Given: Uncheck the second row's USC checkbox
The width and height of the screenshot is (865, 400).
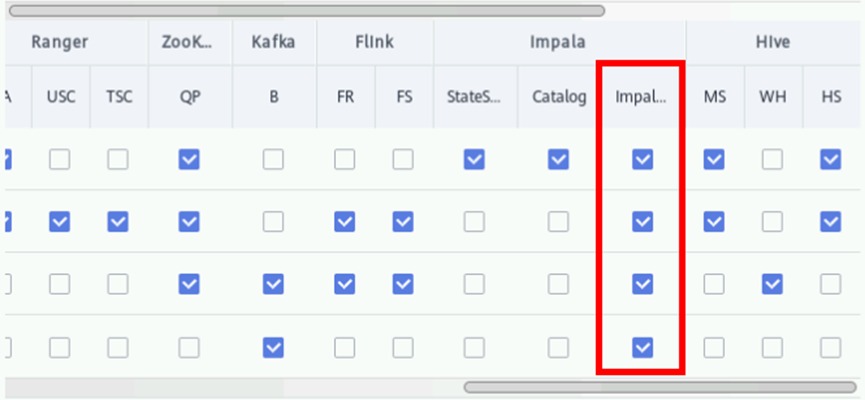Looking at the screenshot, I should (60, 222).
